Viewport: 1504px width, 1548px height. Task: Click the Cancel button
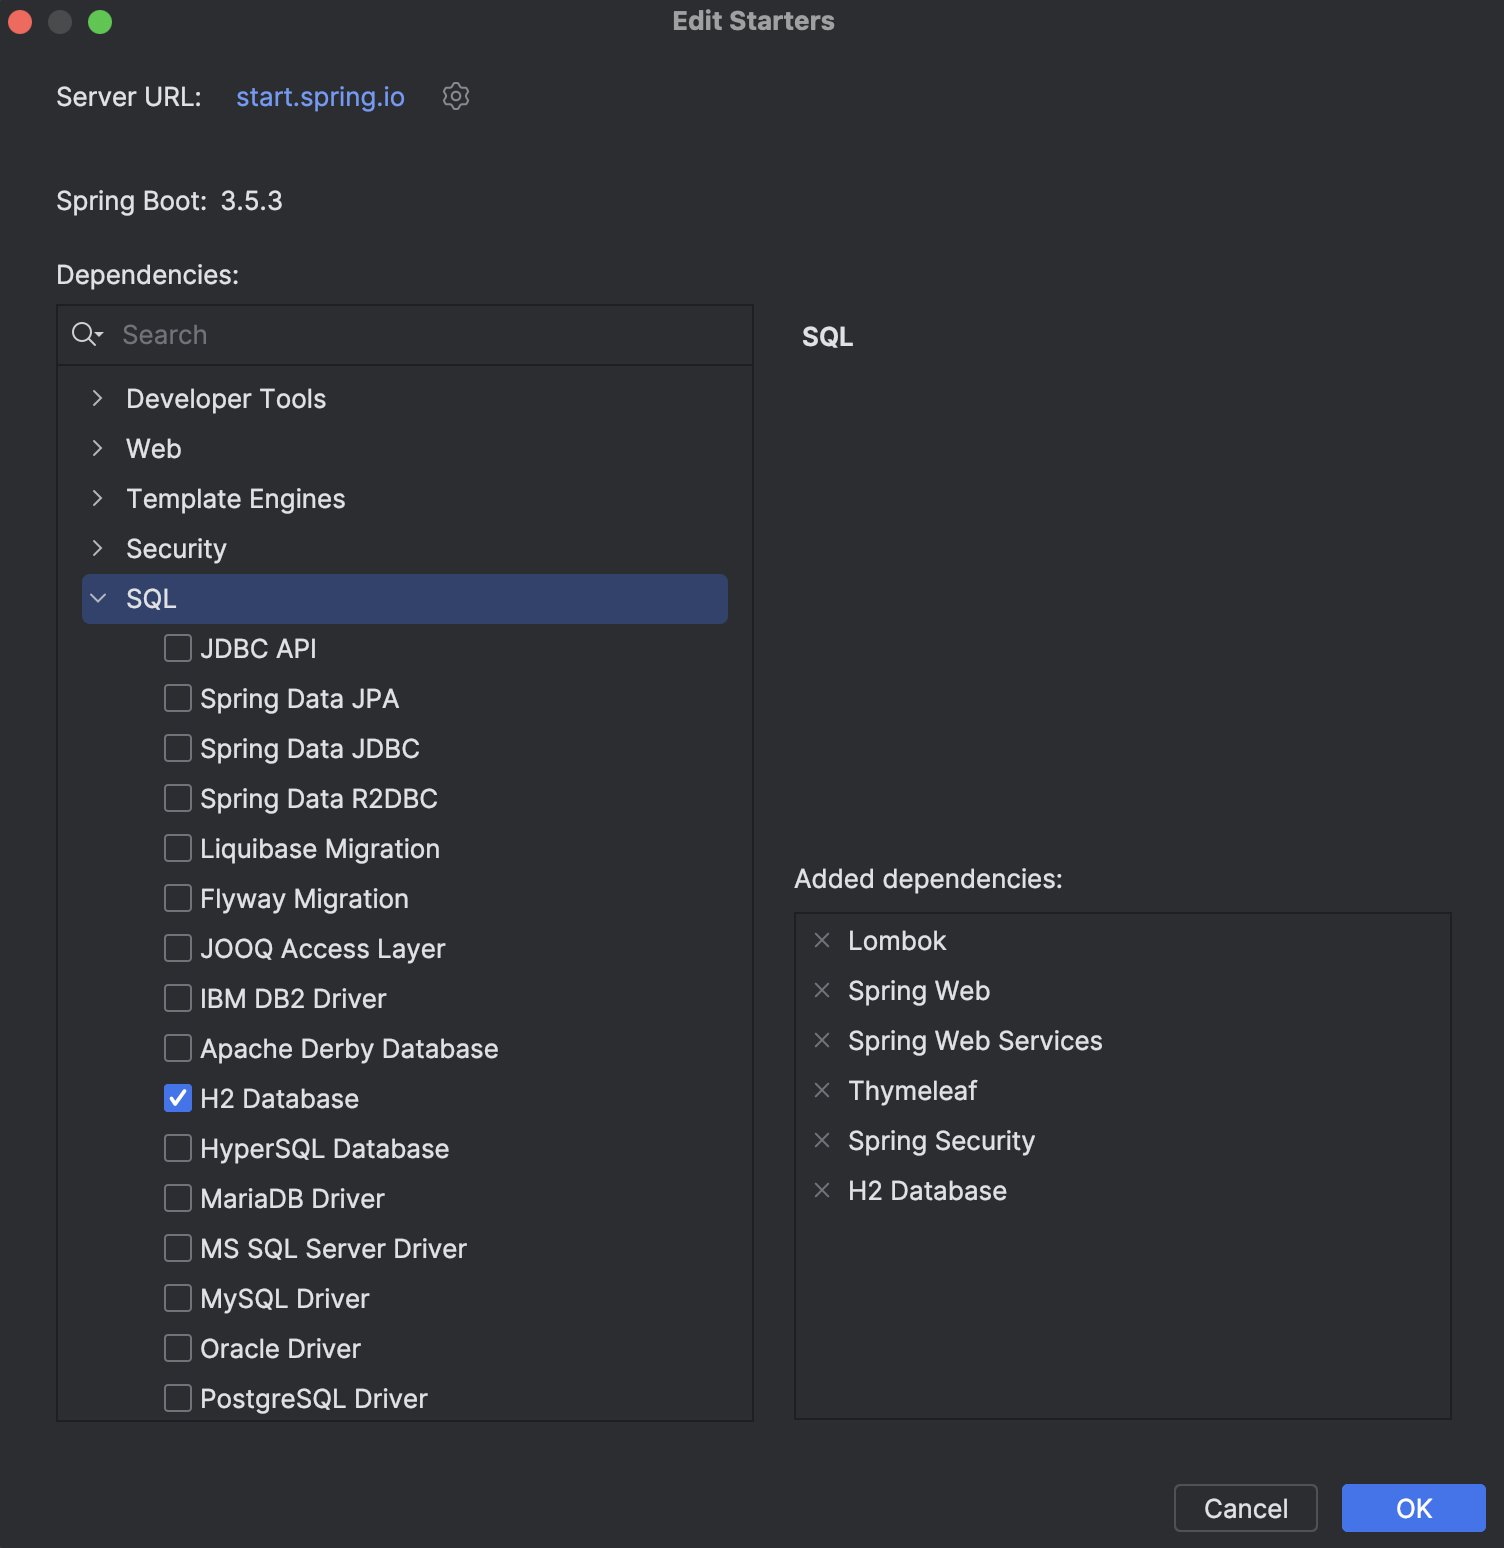1245,1508
